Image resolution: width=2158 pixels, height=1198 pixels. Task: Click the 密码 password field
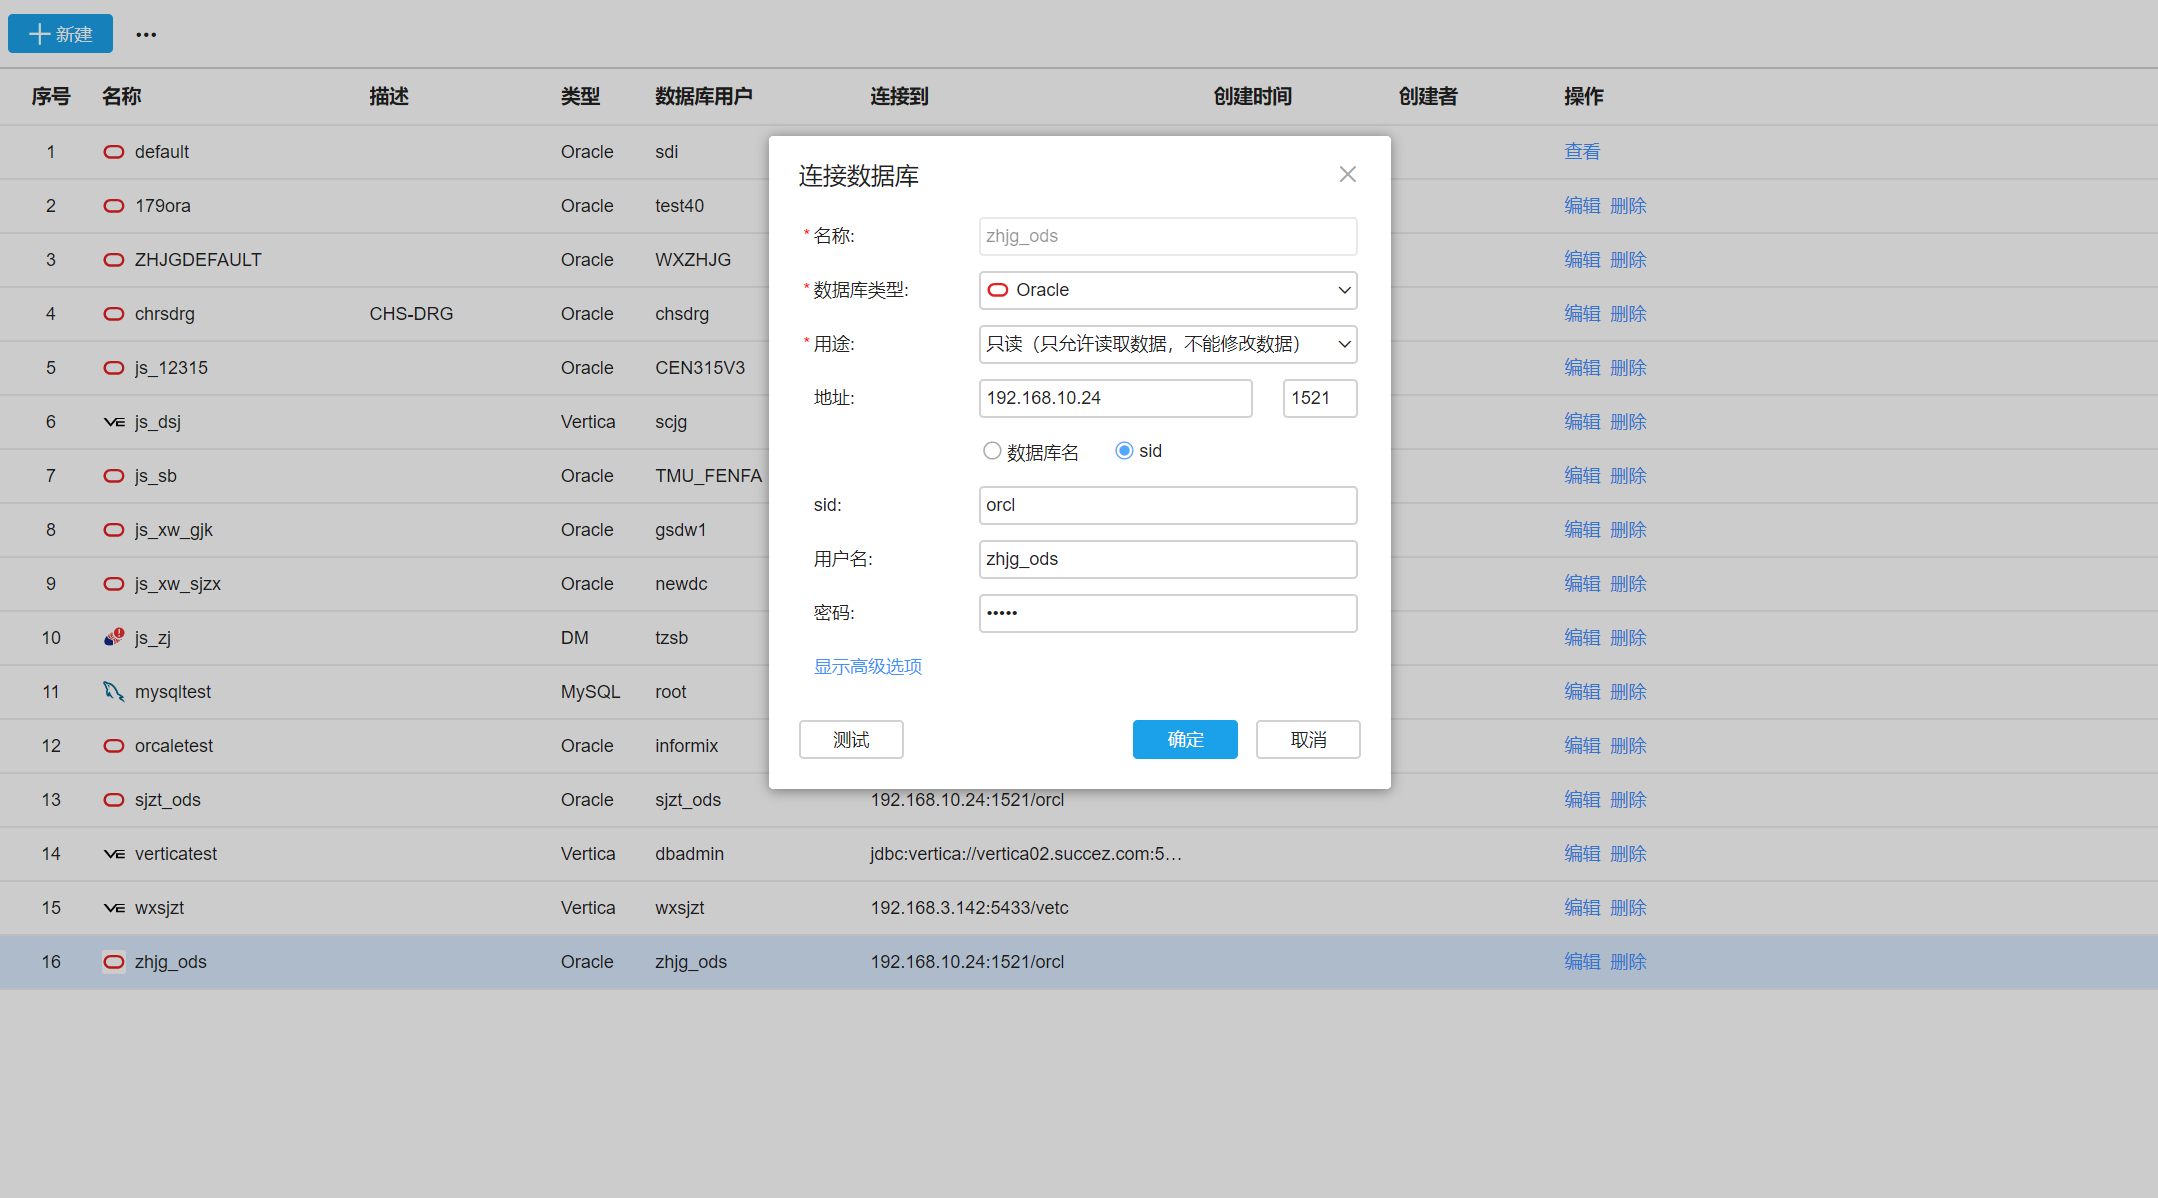(x=1168, y=613)
